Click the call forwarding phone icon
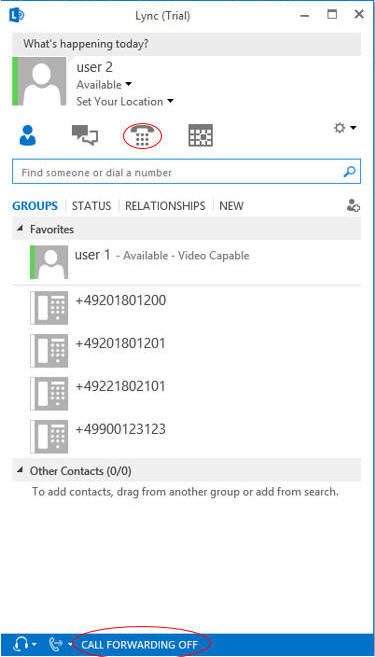 (x=55, y=644)
